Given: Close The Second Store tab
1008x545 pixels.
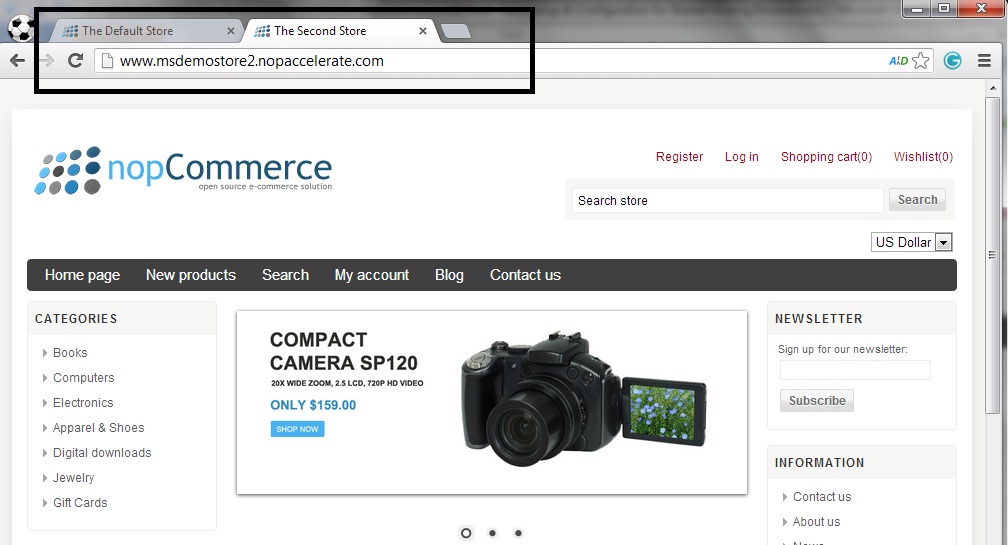Looking at the screenshot, I should pyautogui.click(x=422, y=31).
